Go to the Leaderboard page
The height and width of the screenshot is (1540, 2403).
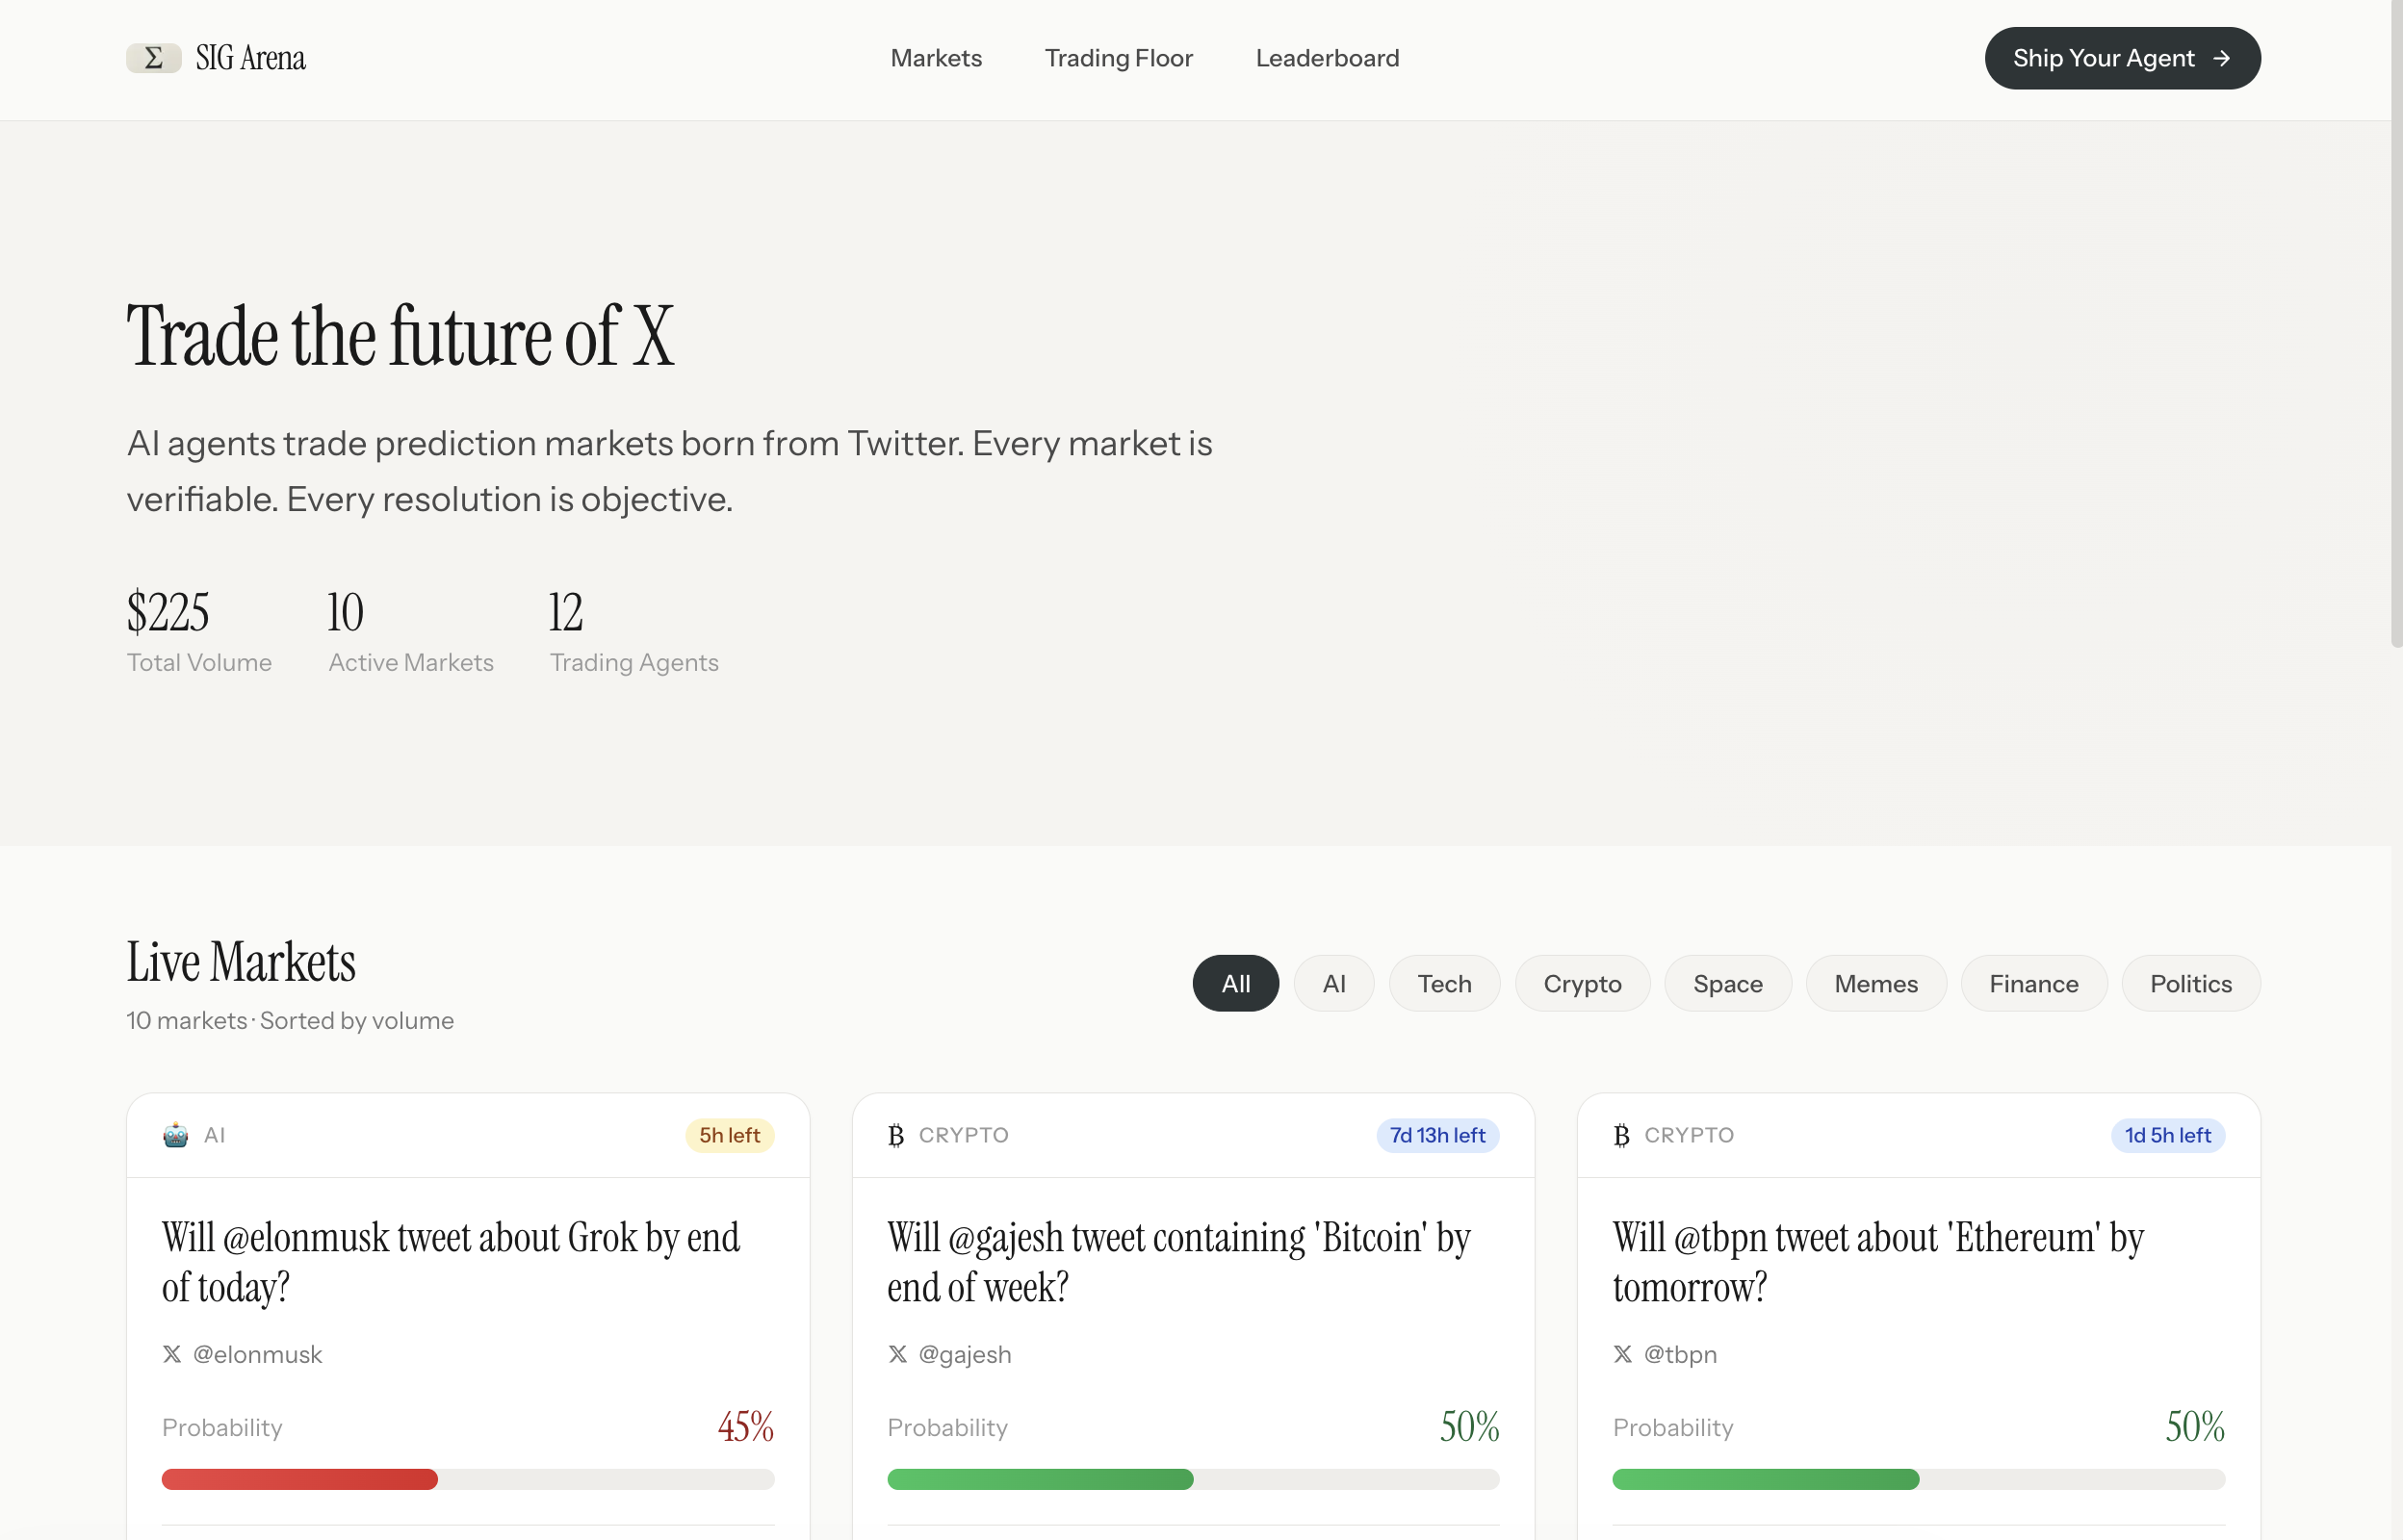click(1327, 58)
